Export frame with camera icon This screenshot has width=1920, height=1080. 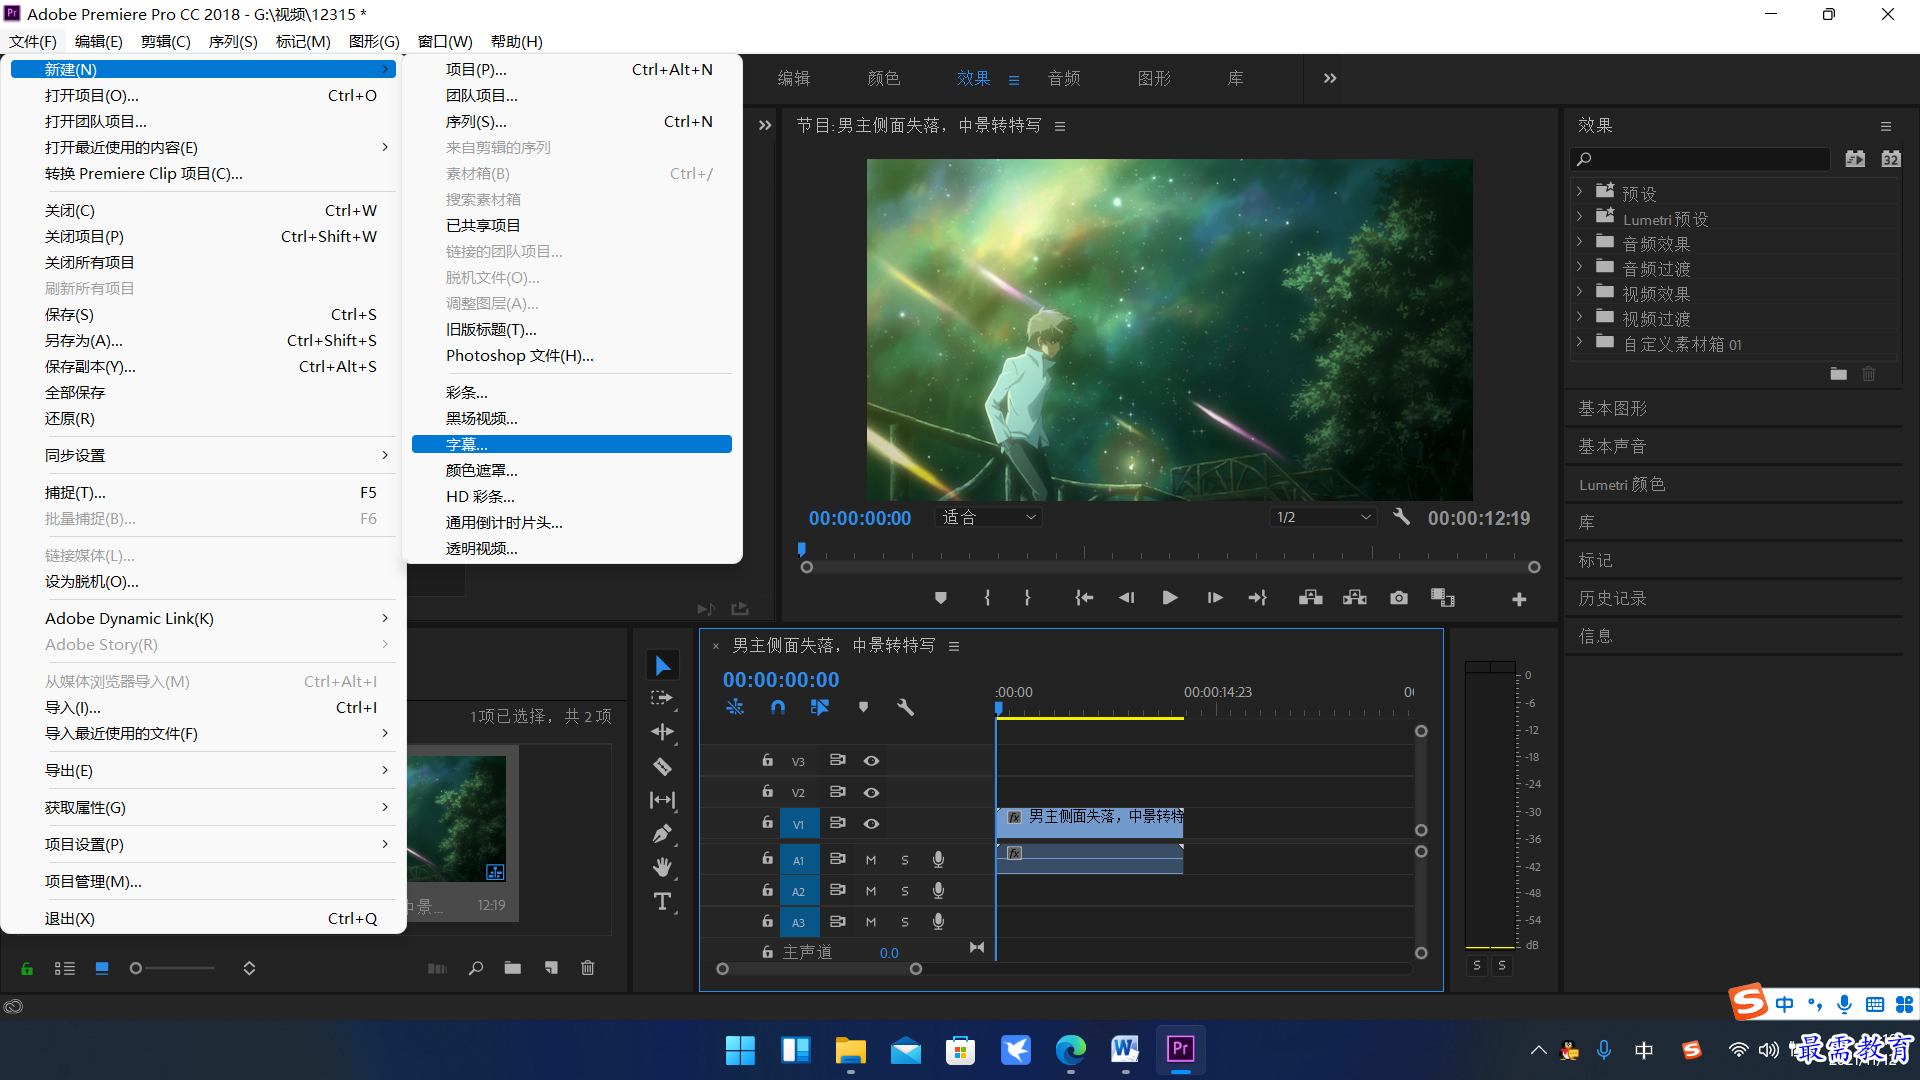click(1399, 598)
